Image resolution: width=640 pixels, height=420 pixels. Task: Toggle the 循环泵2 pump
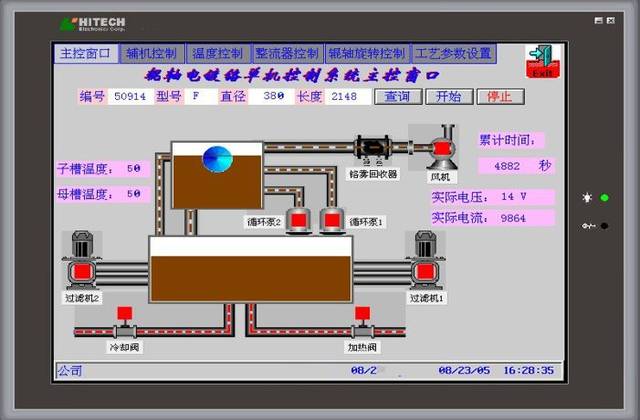tap(298, 220)
